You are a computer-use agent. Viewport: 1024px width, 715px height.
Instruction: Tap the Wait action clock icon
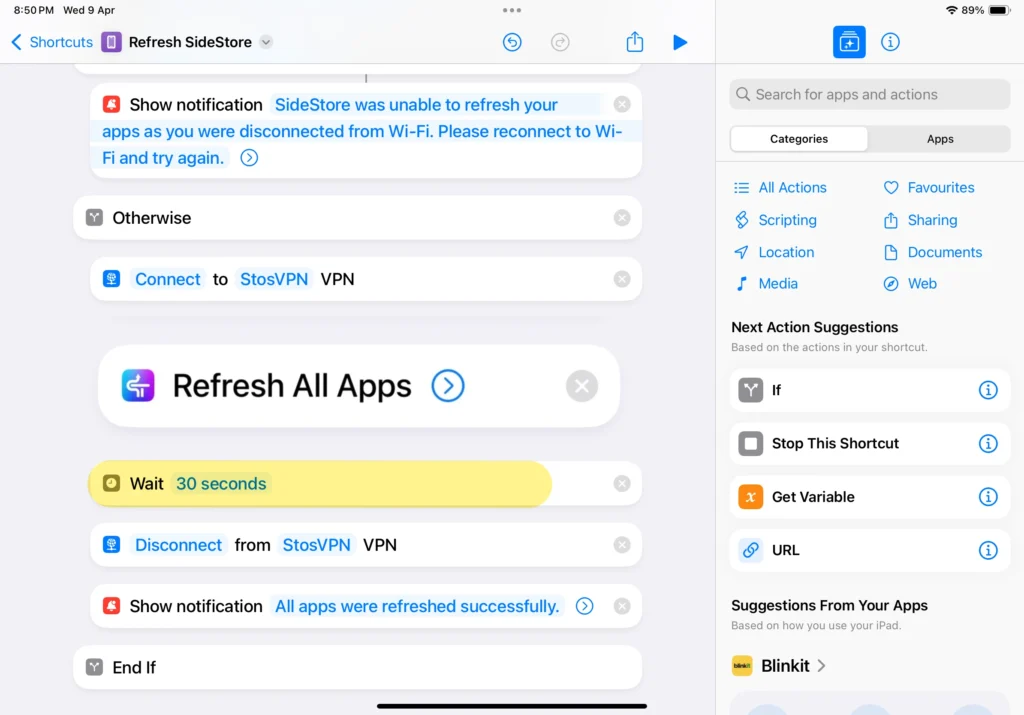coord(111,484)
